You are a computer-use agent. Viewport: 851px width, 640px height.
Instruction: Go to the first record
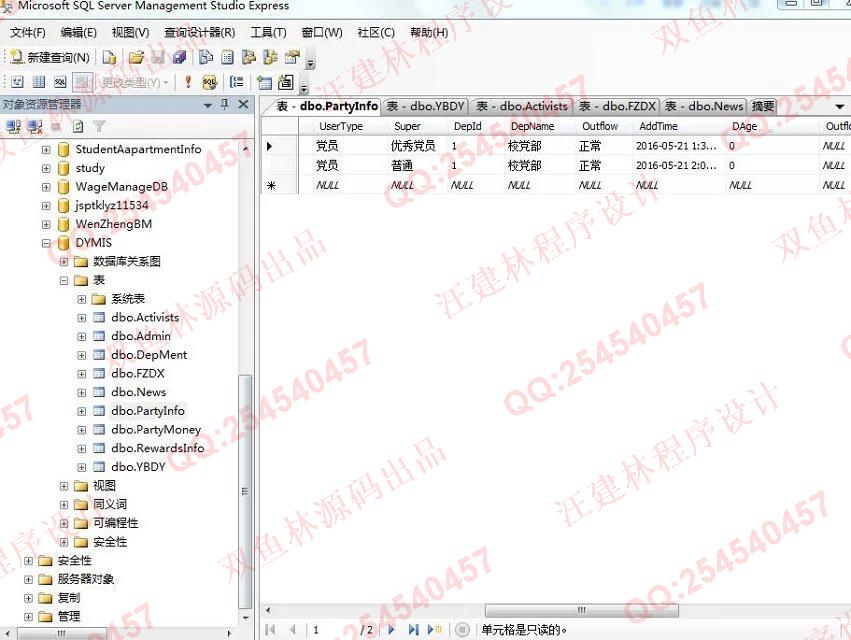pyautogui.click(x=270, y=630)
